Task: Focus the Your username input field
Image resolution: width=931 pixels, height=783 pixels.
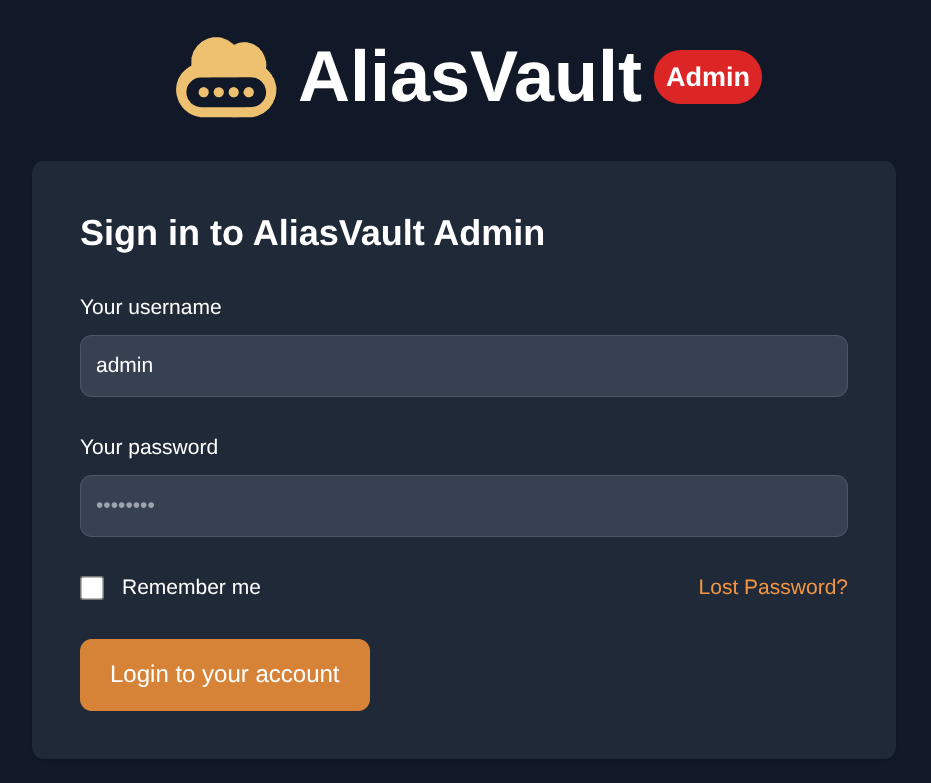Action: coord(464,366)
